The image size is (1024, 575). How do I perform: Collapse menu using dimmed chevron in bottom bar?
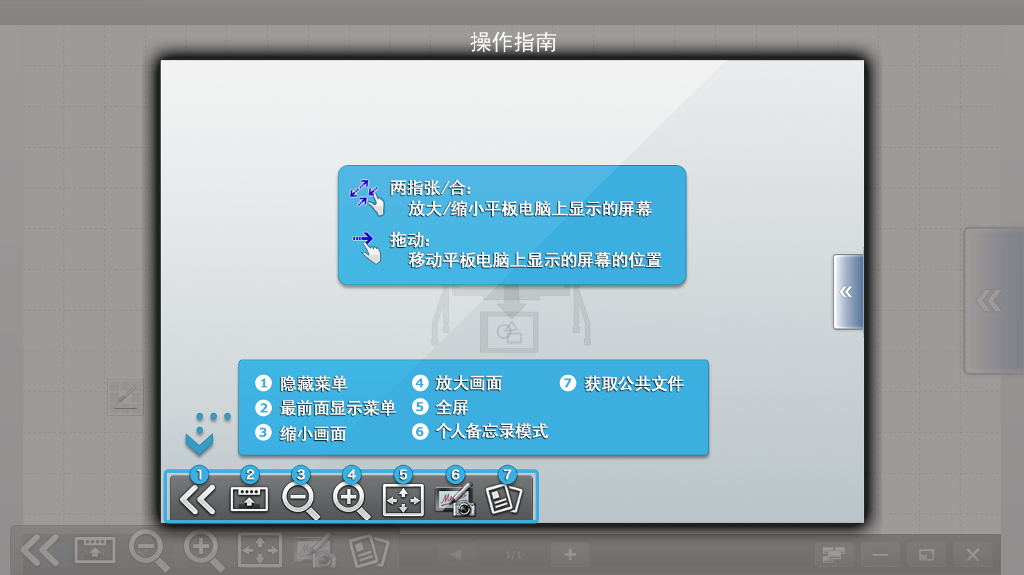(x=41, y=551)
